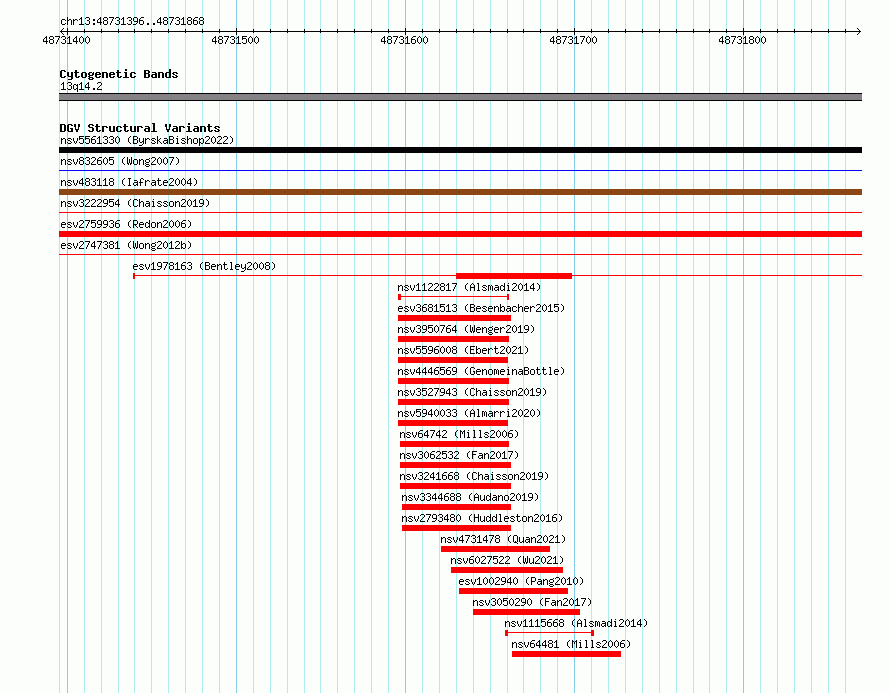Viewport: 890px width, 693px height.
Task: Open nsv832605 (Wong2007) variant label
Action: coord(120,161)
